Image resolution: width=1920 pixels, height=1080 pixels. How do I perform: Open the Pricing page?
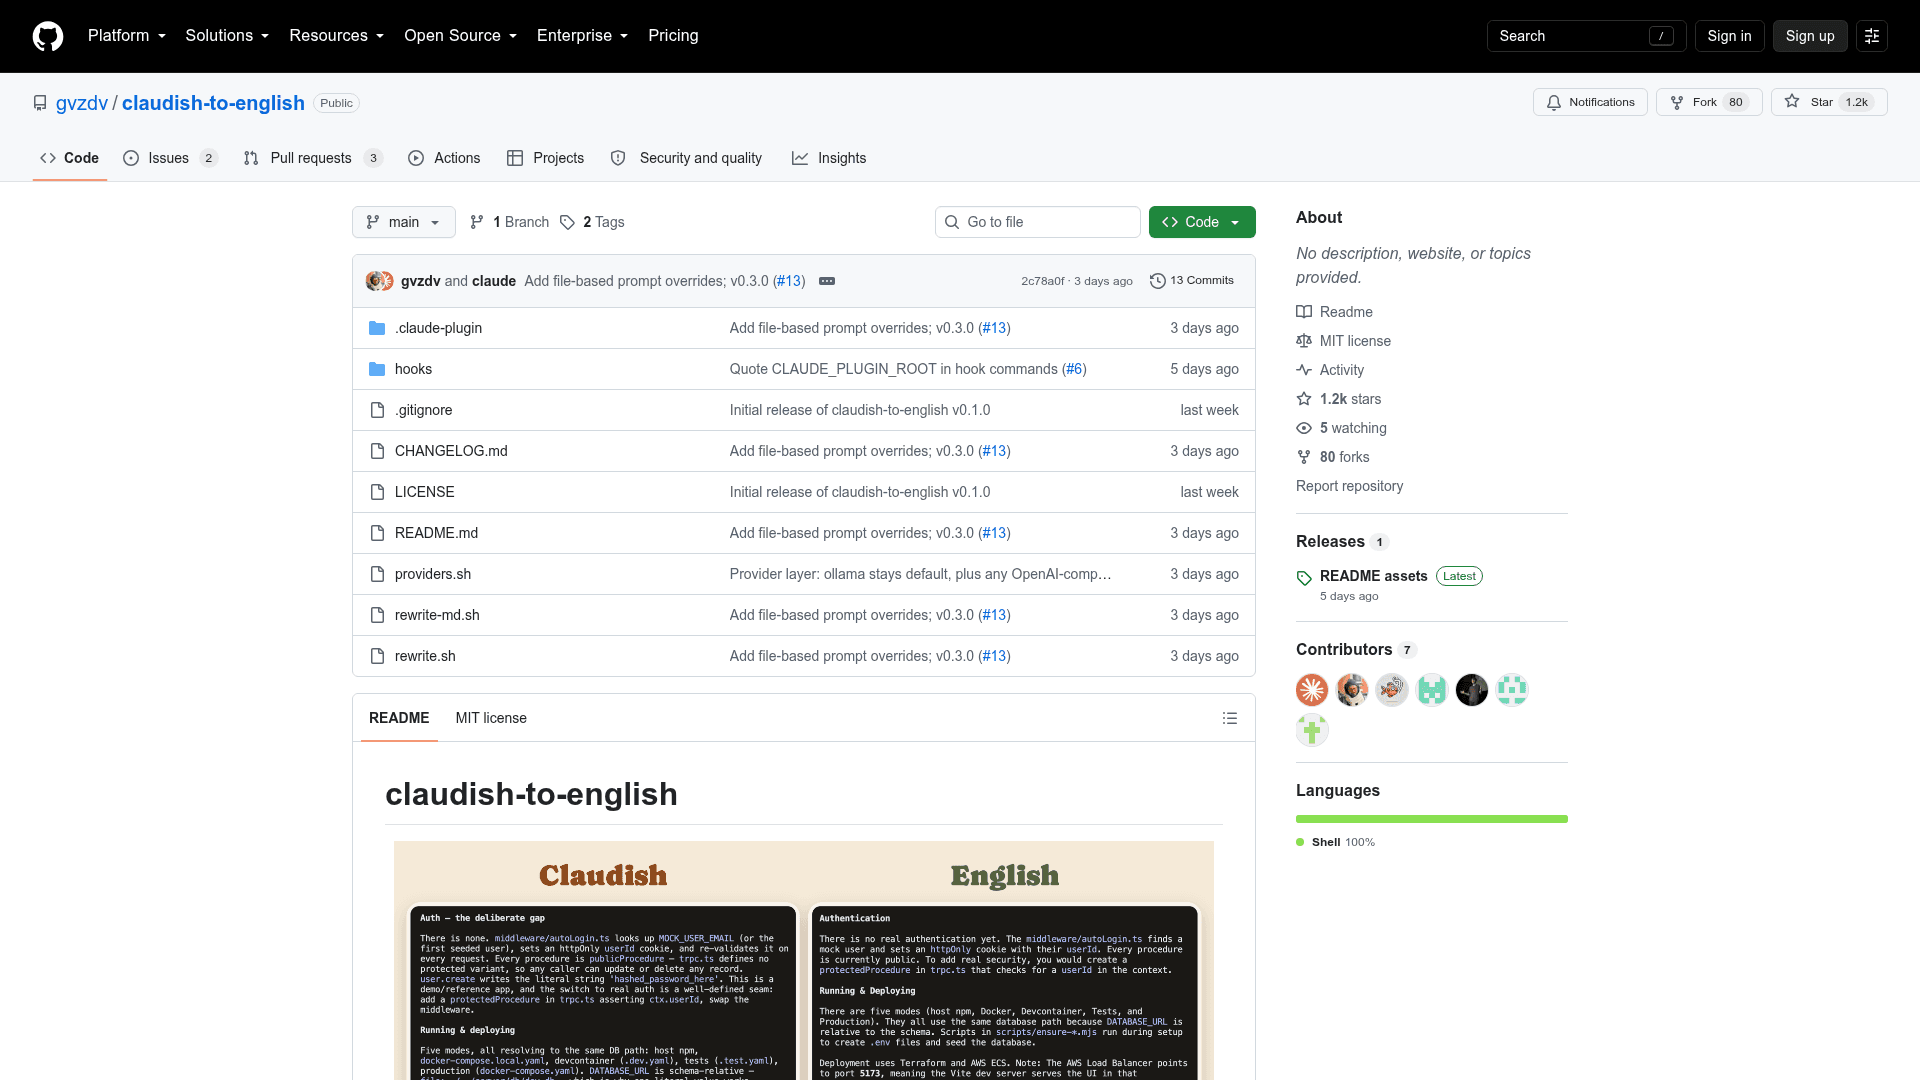coord(673,36)
